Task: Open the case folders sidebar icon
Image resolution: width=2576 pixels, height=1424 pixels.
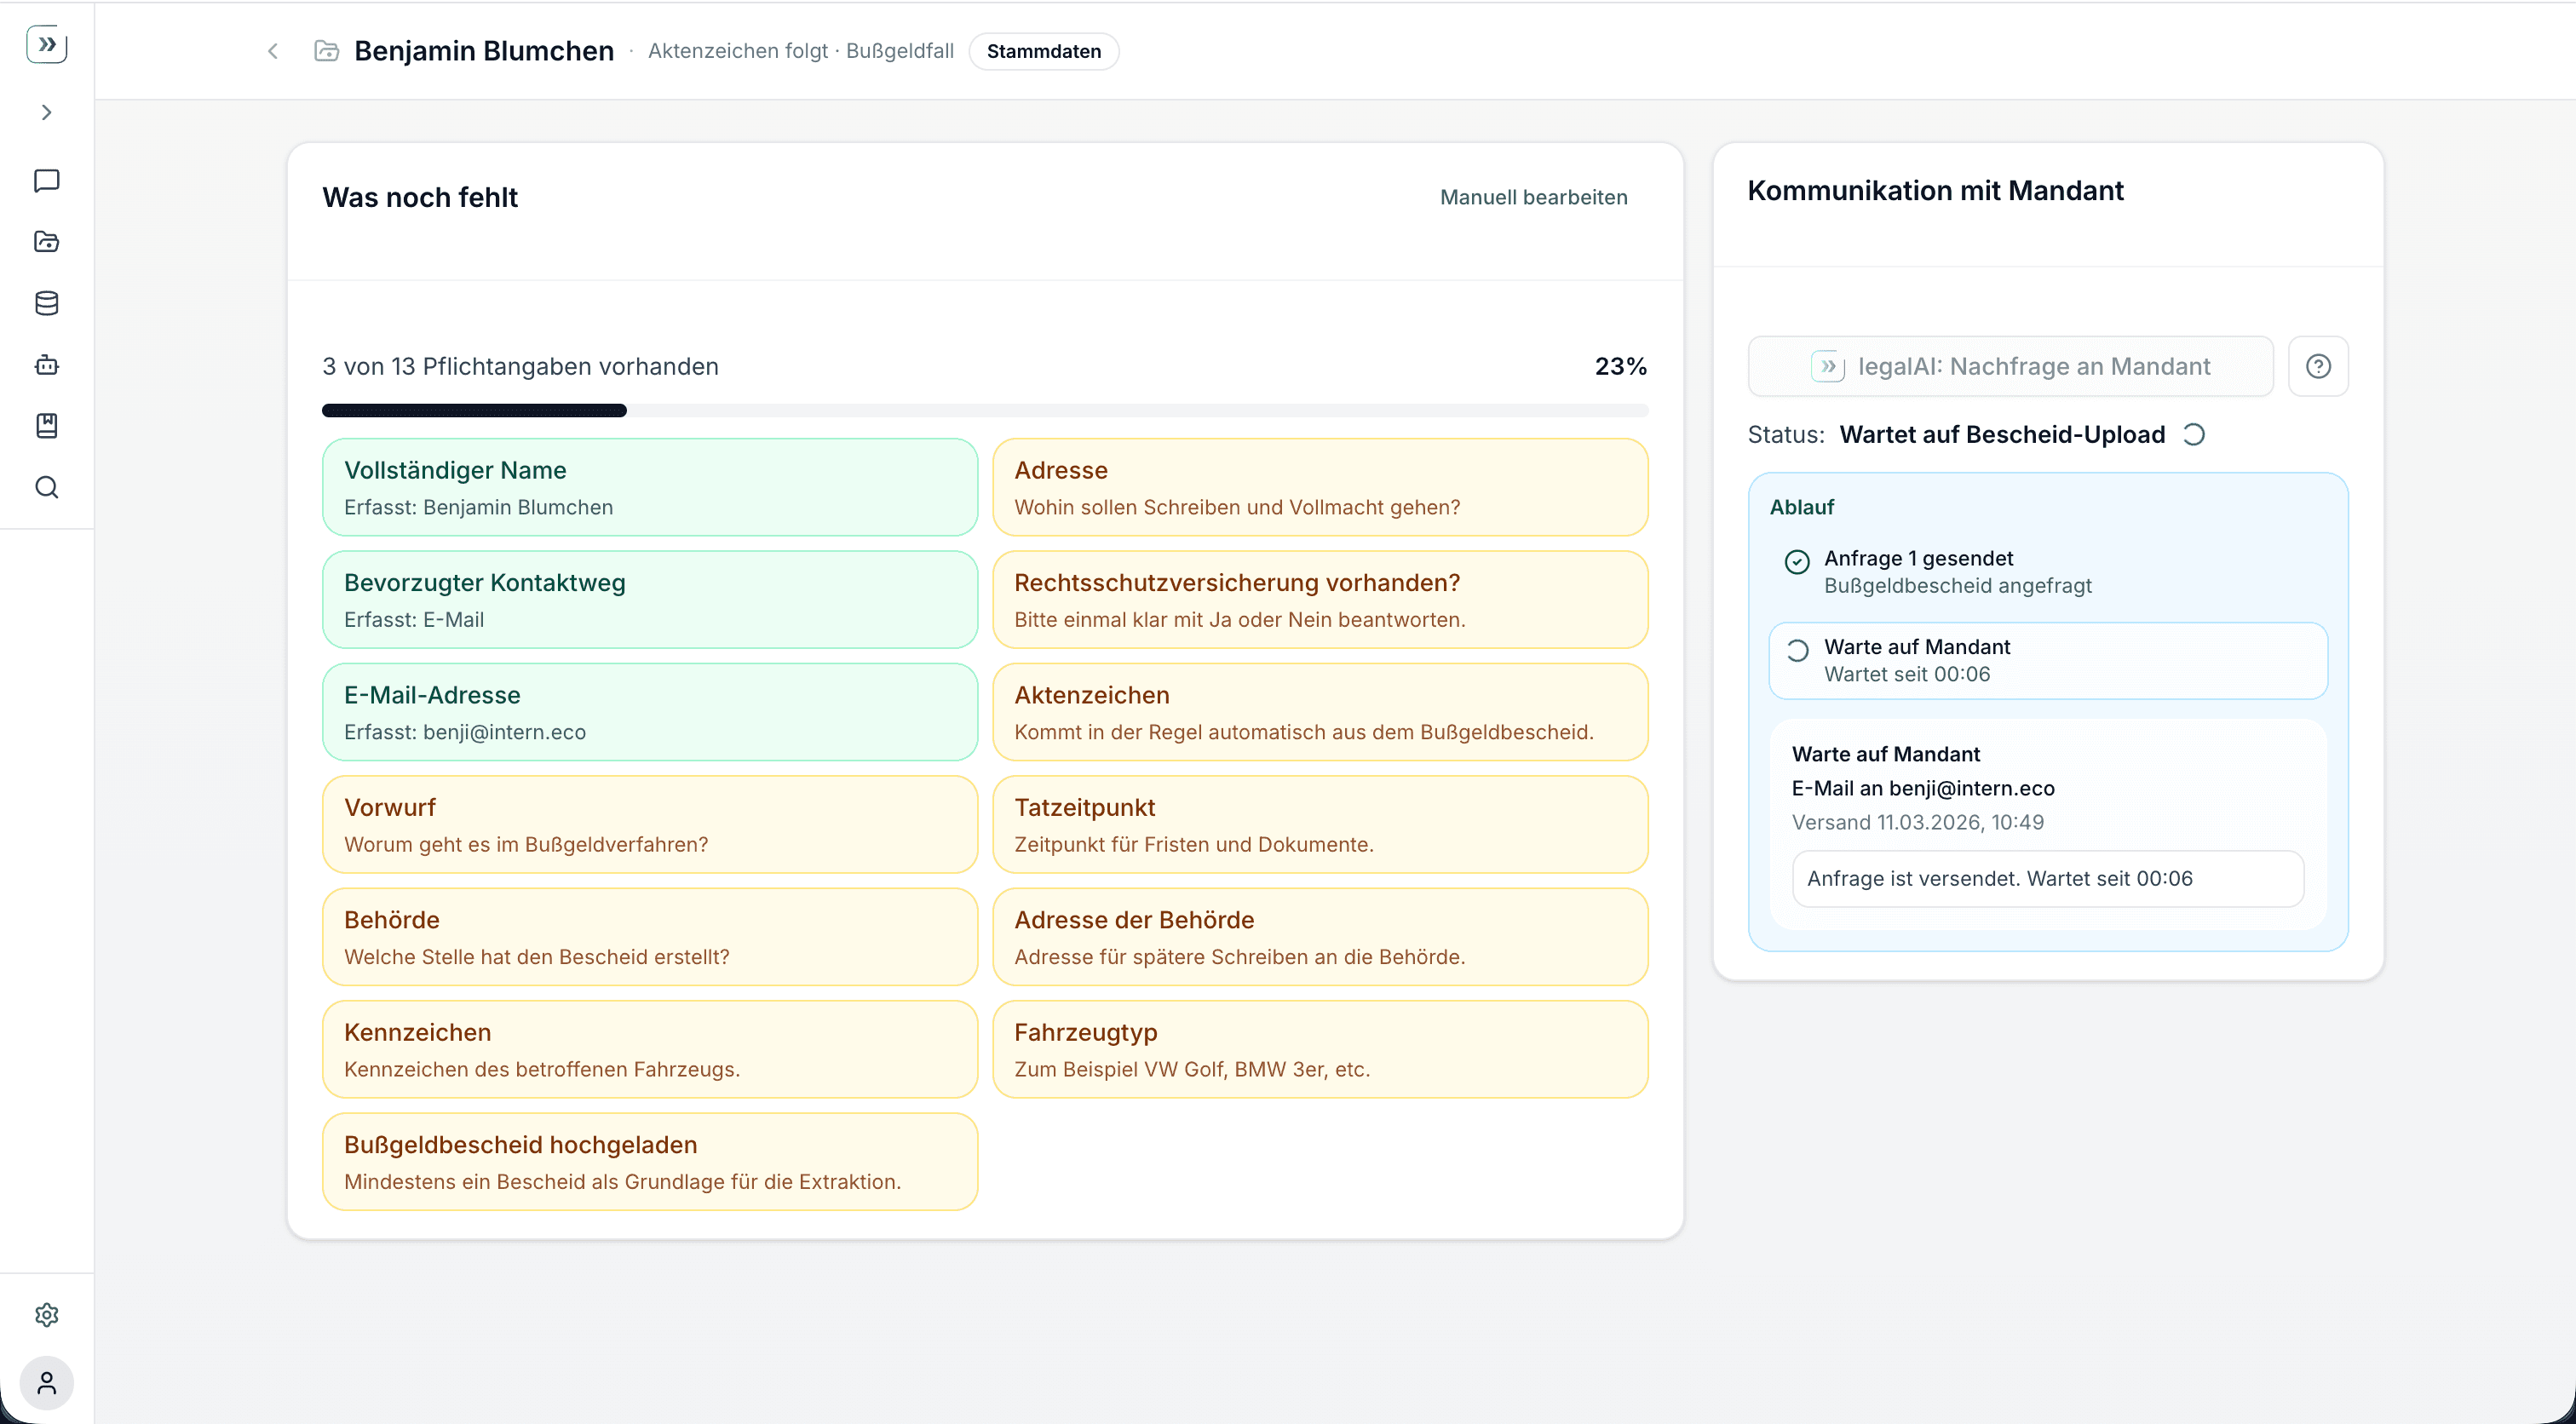Action: point(47,241)
